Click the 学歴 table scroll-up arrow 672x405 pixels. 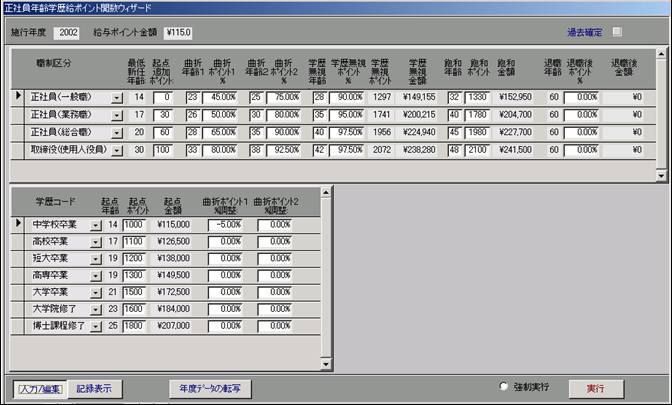point(326,192)
